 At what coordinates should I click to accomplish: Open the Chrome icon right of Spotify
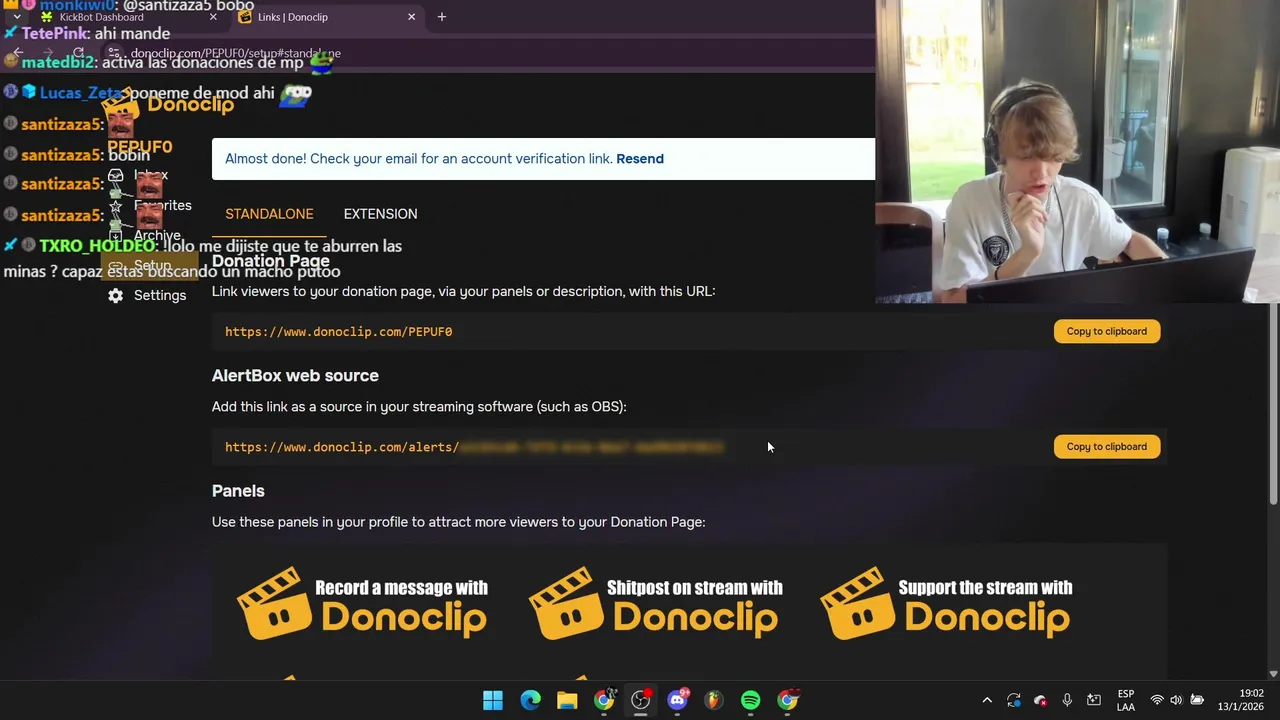point(788,700)
